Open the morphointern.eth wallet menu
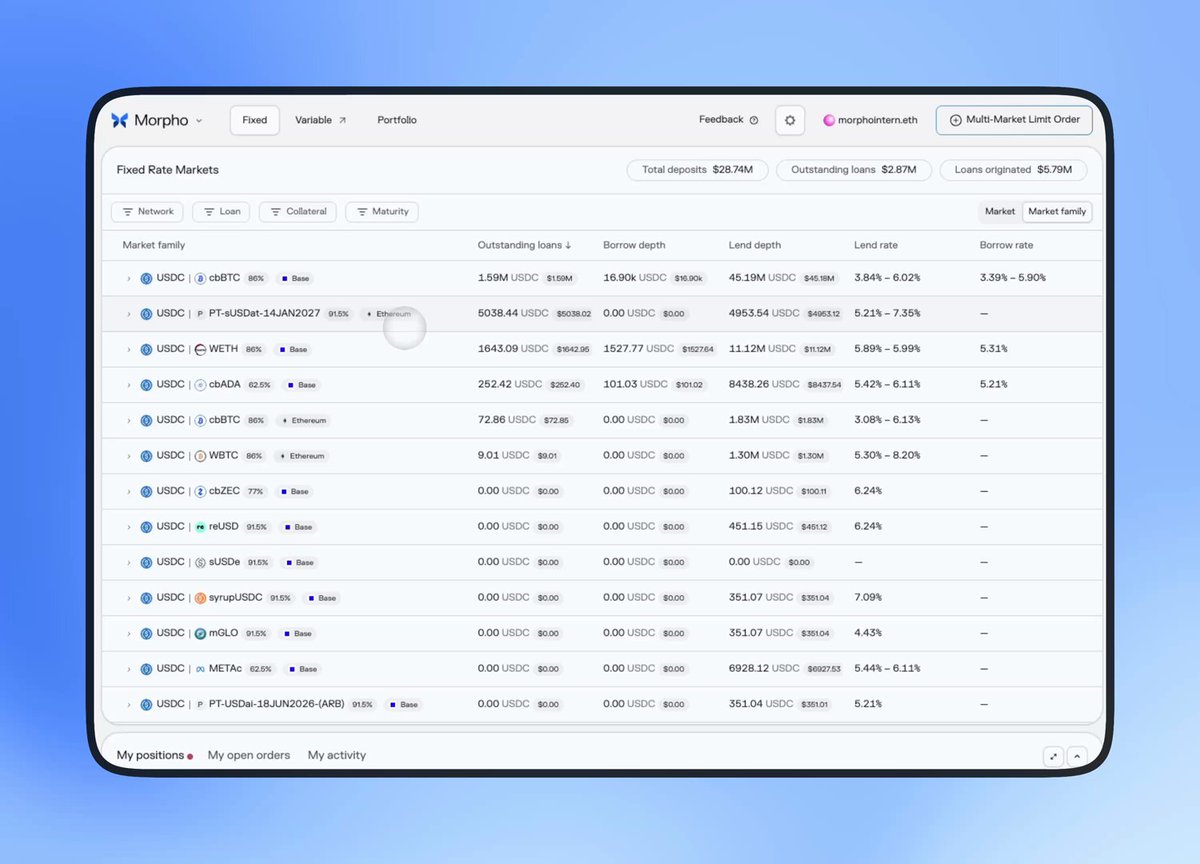The height and width of the screenshot is (864, 1200). pos(870,120)
